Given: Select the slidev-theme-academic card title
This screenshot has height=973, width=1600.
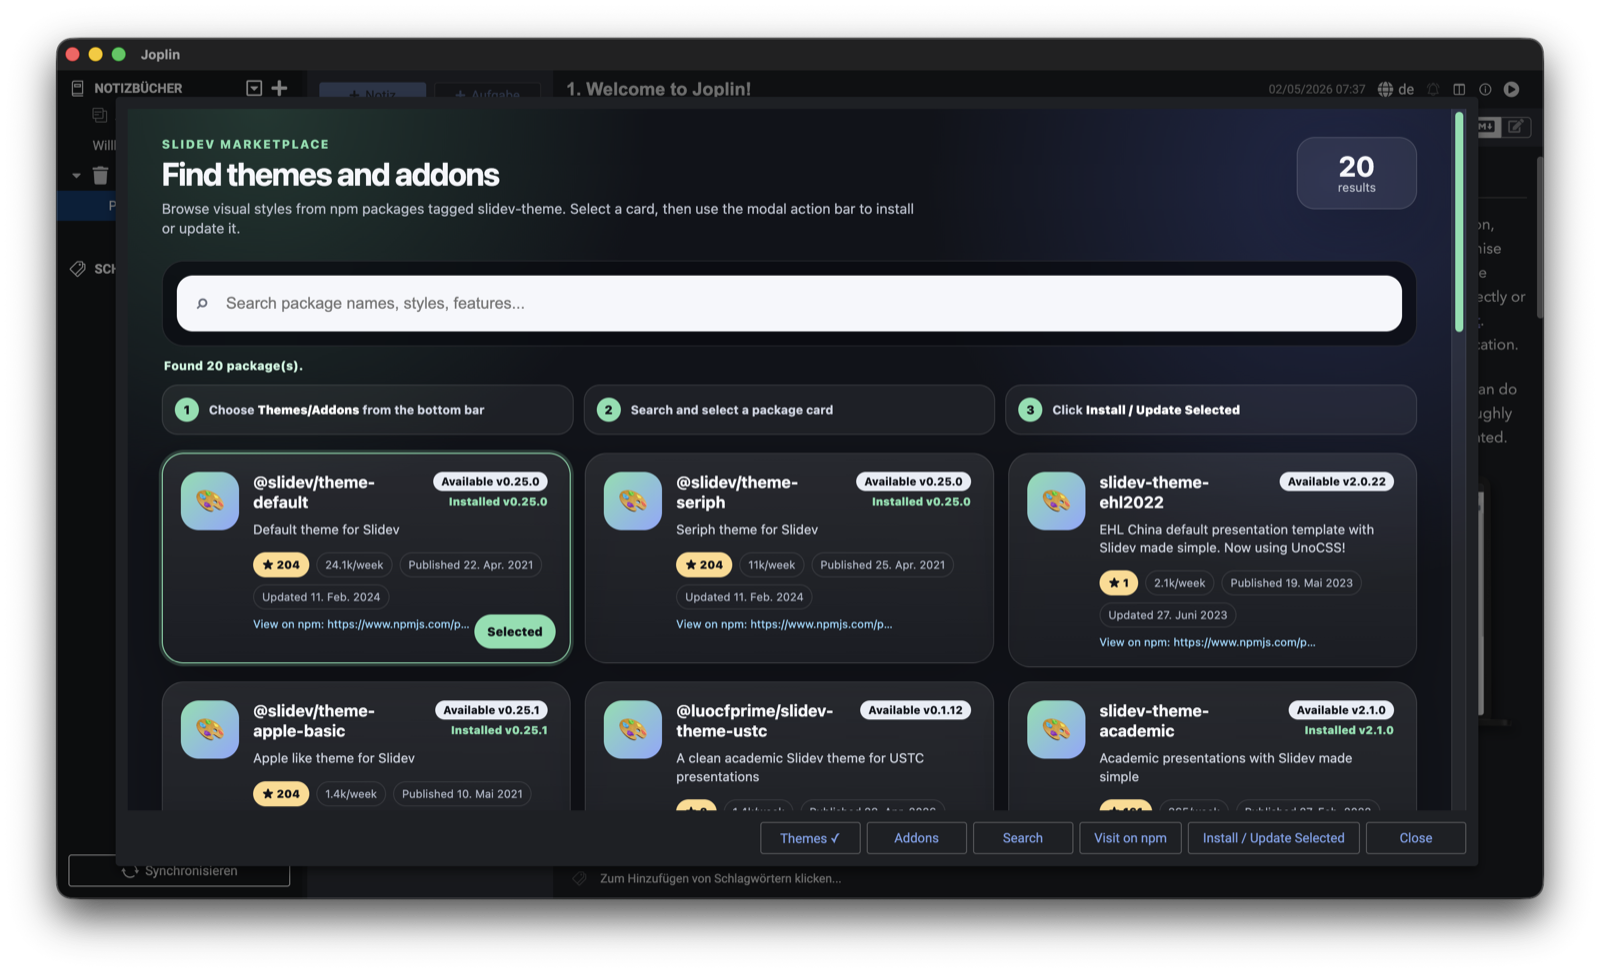Looking at the screenshot, I should pos(1154,721).
